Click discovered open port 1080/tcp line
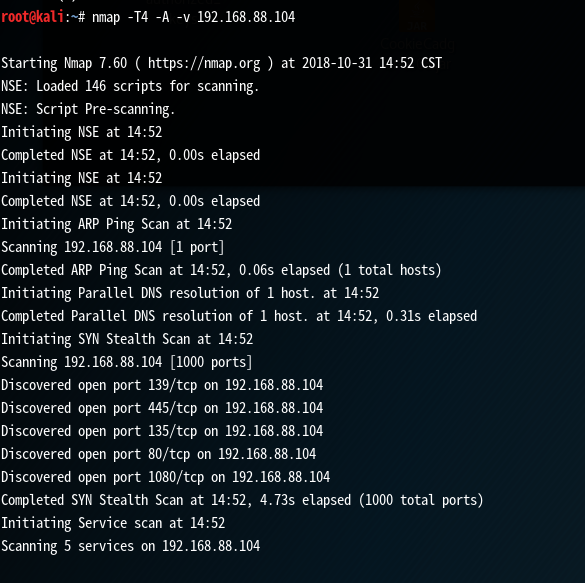Image resolution: width=585 pixels, height=583 pixels. click(x=166, y=477)
